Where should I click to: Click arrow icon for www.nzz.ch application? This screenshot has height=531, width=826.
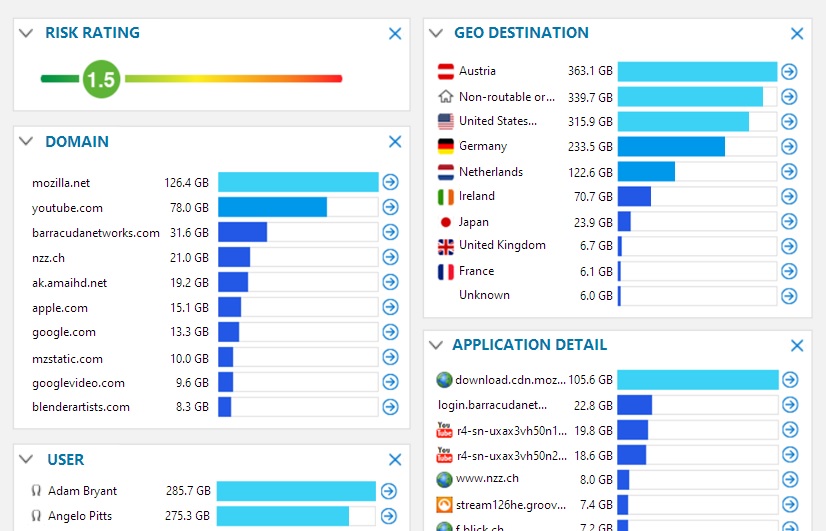790,480
